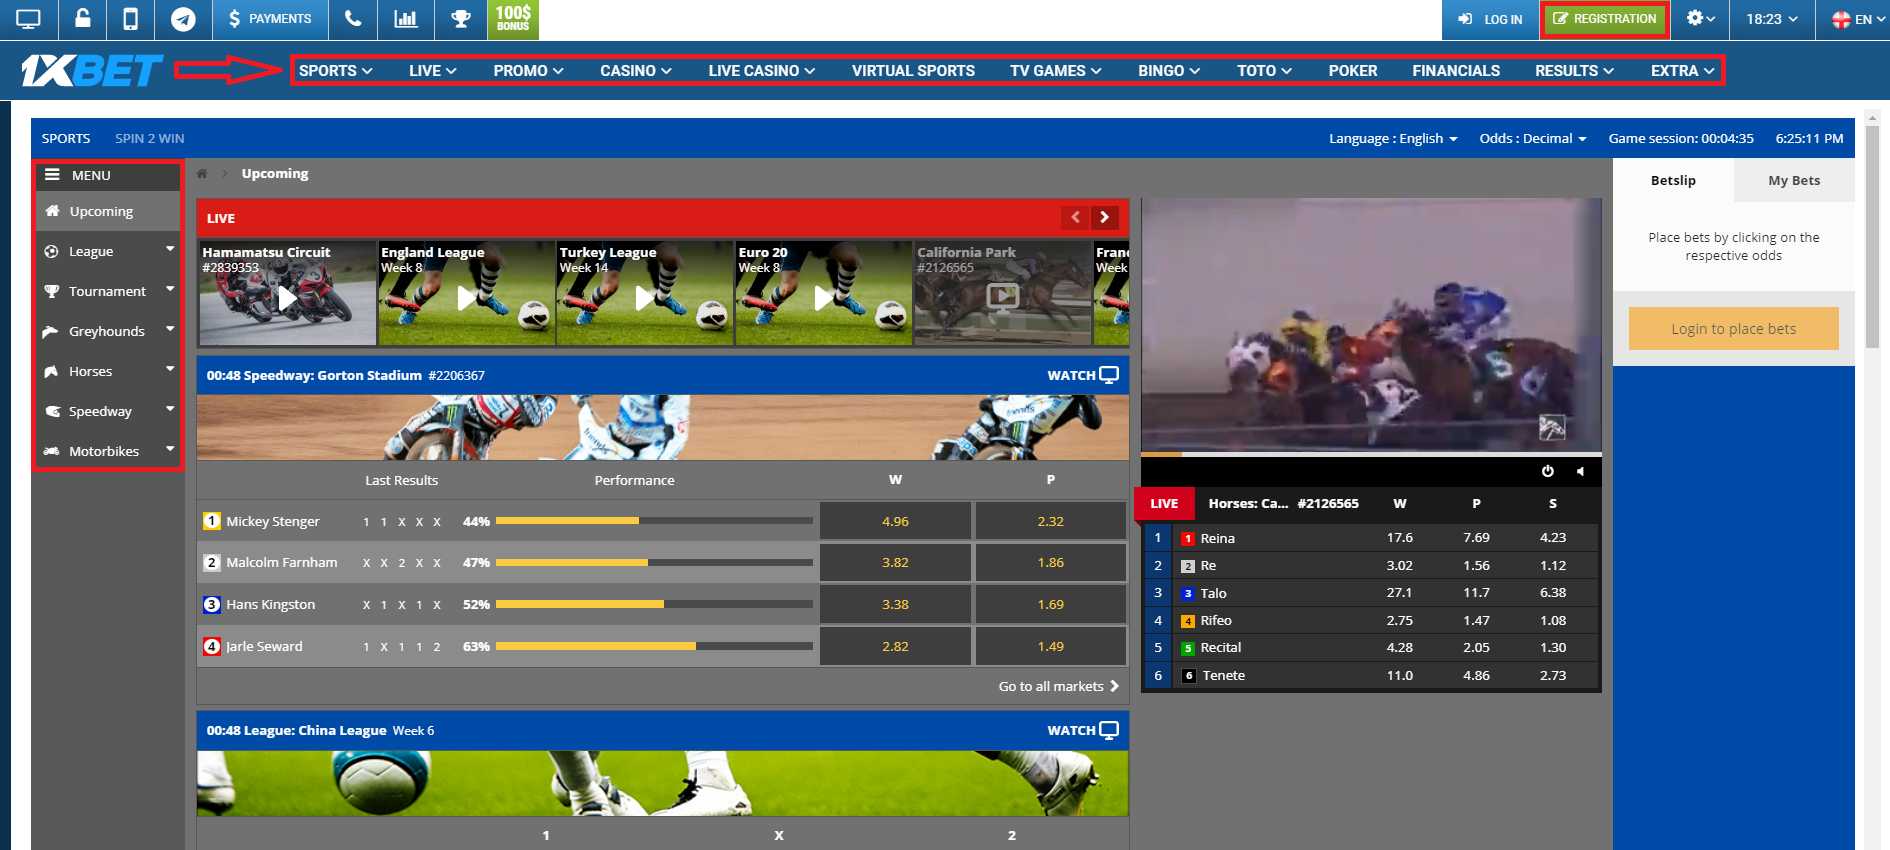This screenshot has height=850, width=1890.
Task: Expand the Motorbikes sidebar section
Action: (x=170, y=449)
